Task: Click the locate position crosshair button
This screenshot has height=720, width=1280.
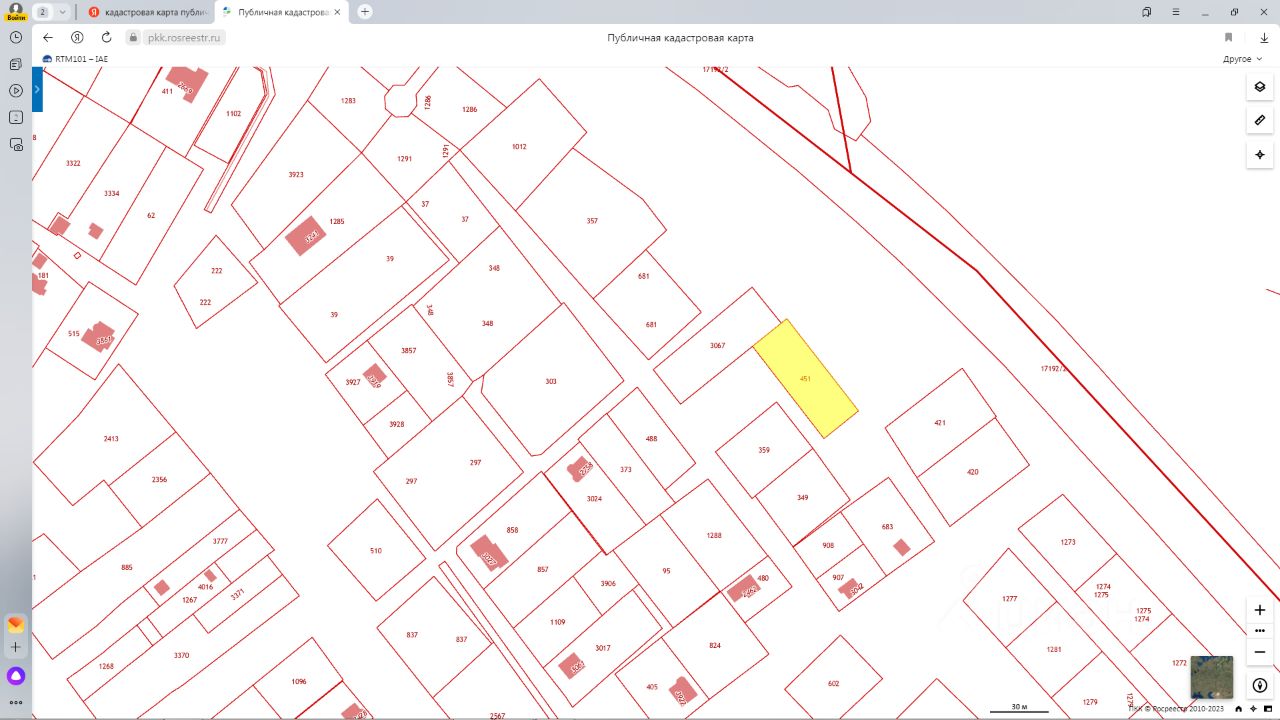Action: (1259, 155)
